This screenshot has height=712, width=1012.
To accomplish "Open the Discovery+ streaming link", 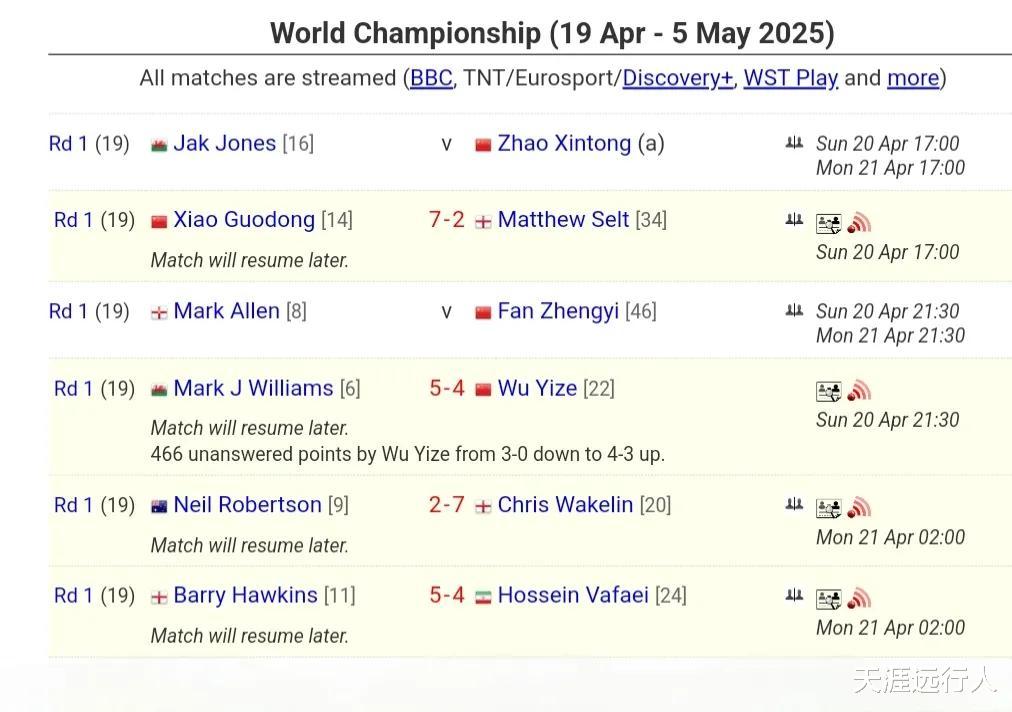I will click(x=677, y=78).
